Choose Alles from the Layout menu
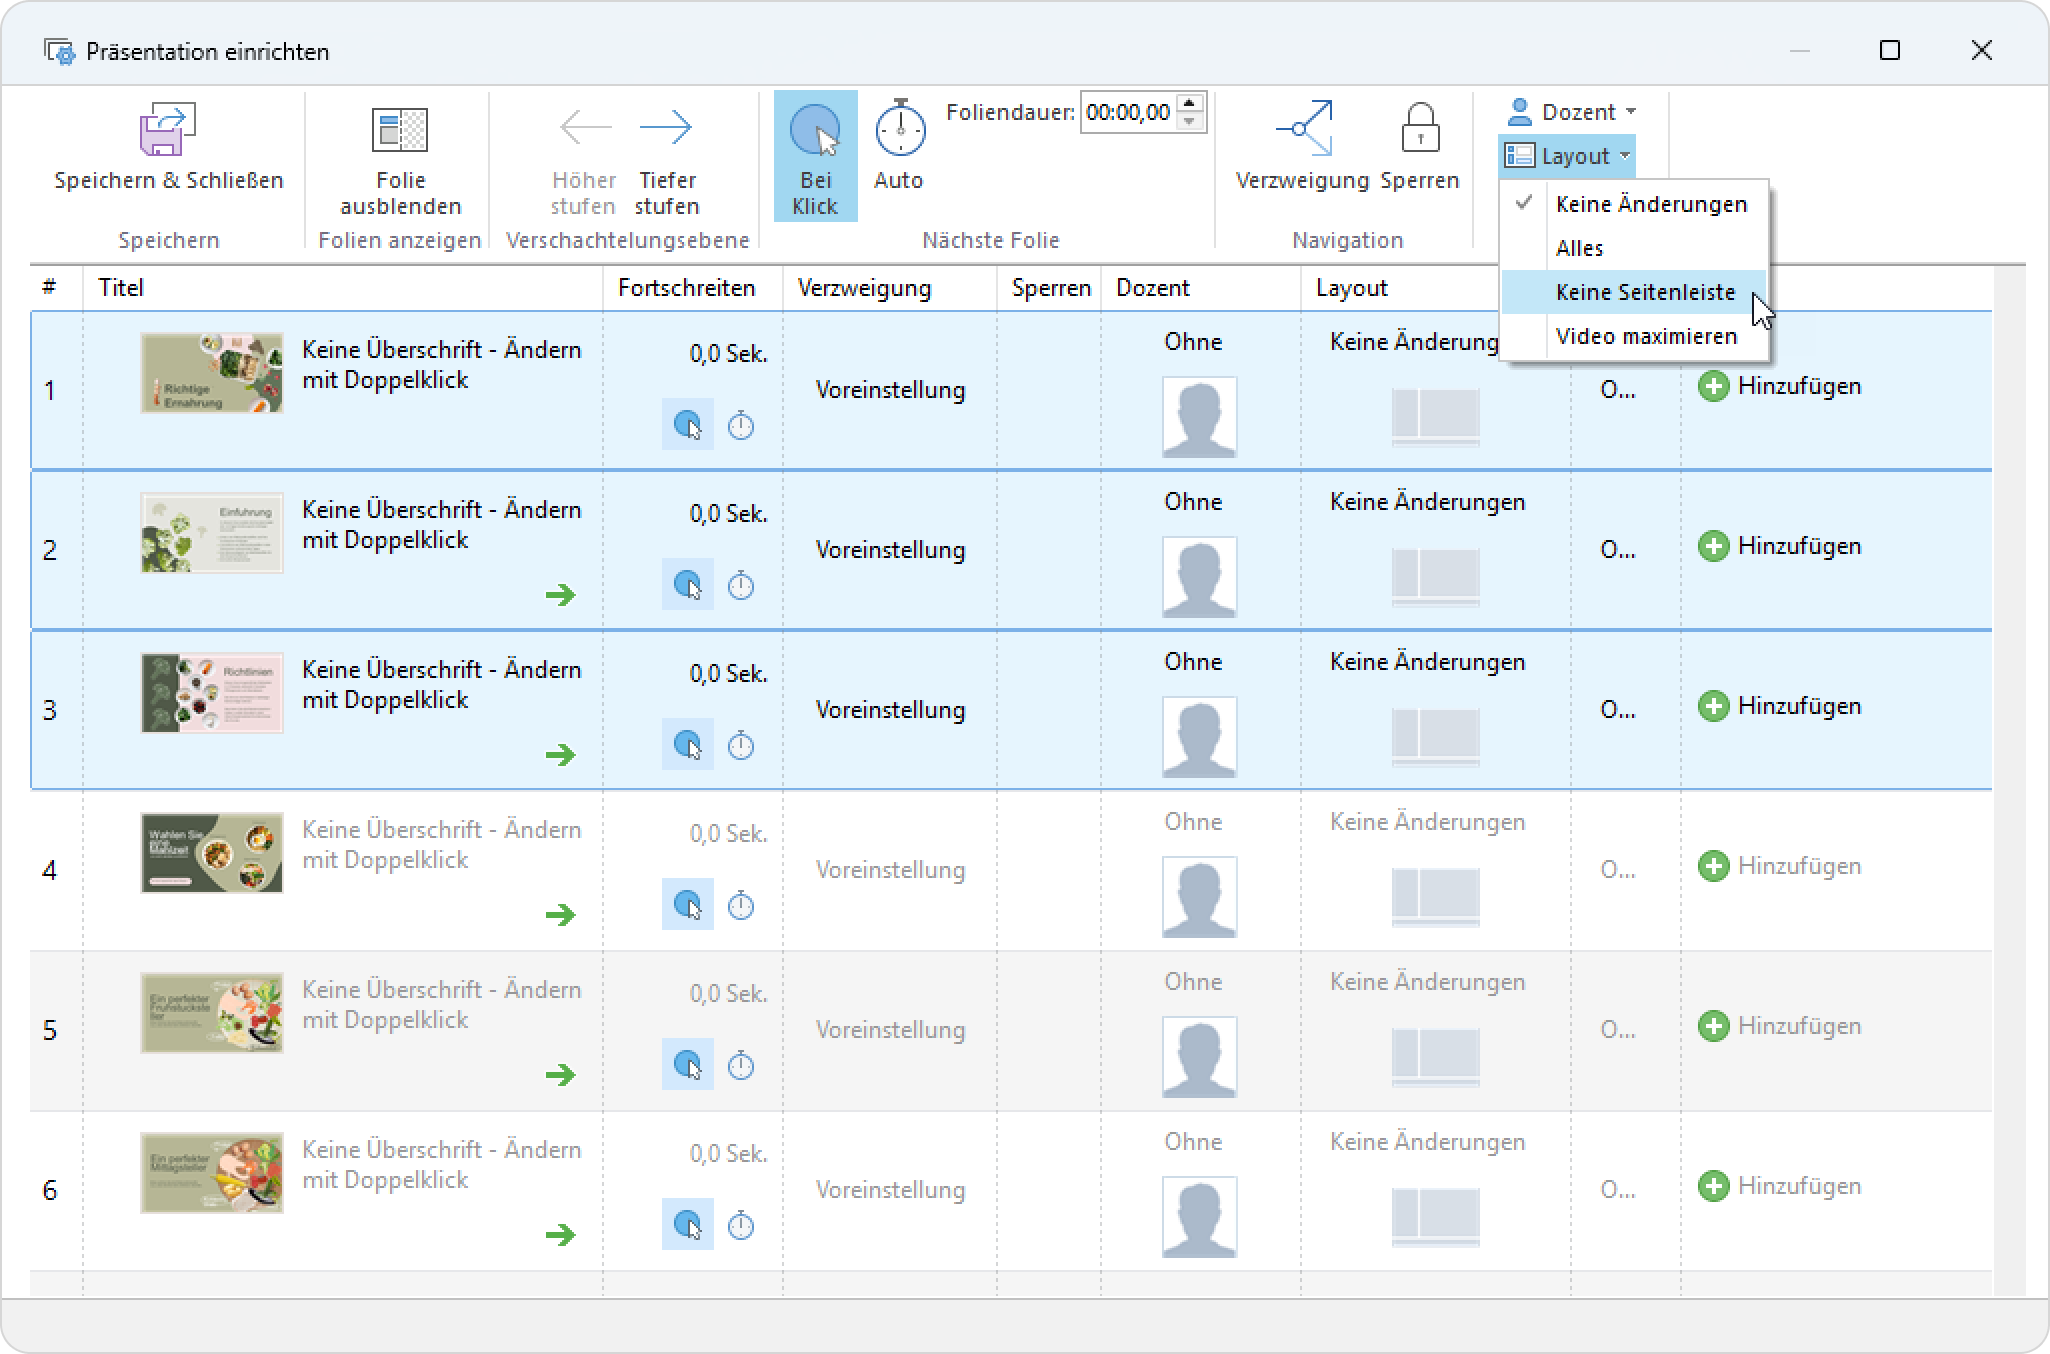Viewport: 2050px width, 1354px height. [1634, 248]
